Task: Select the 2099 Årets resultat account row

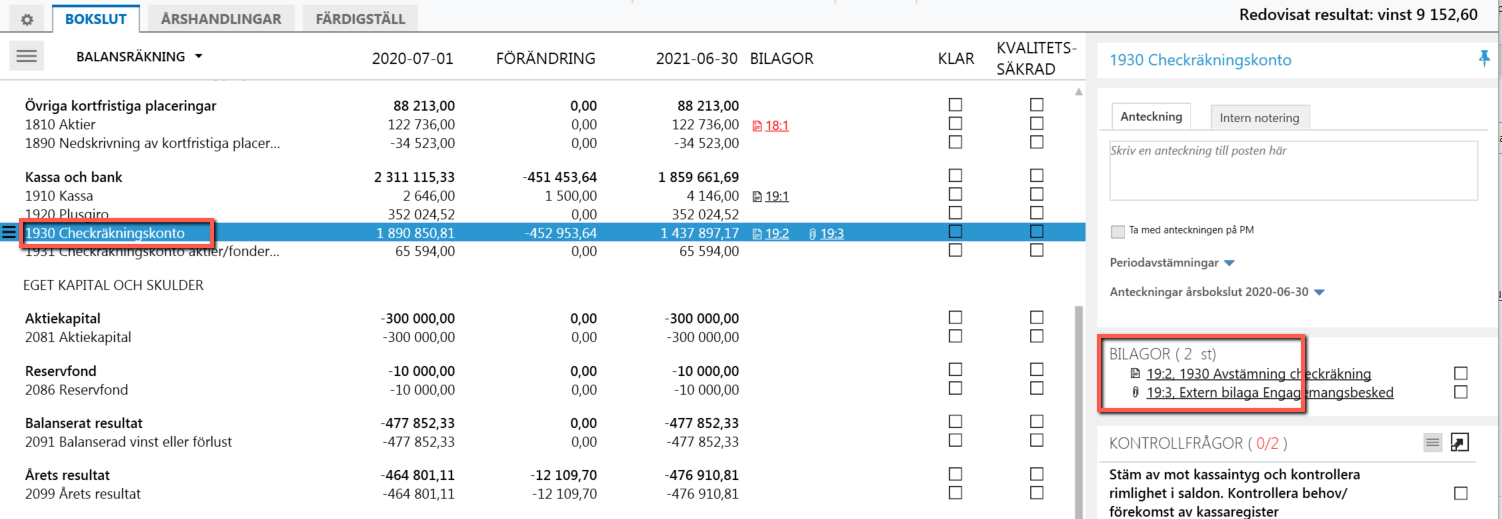Action: [x=540, y=494]
